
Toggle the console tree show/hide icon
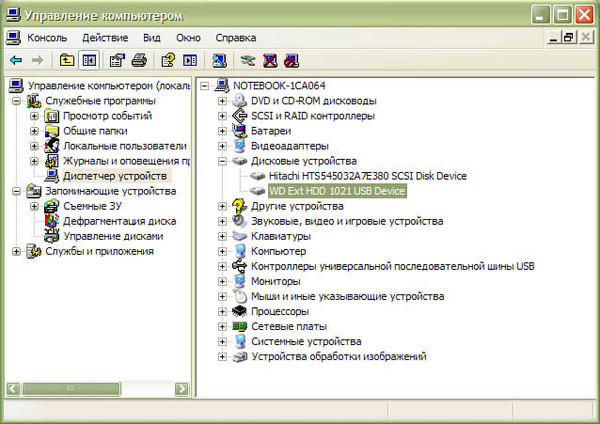pyautogui.click(x=88, y=60)
